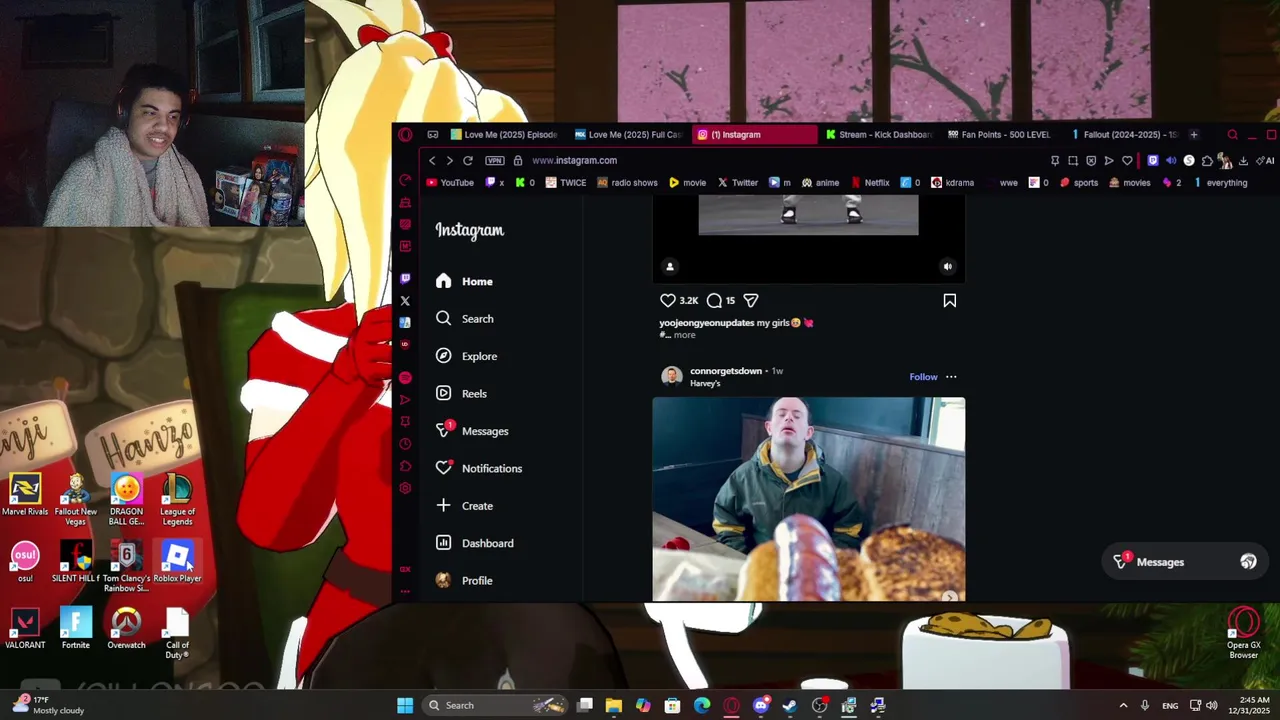Open a new browser tab with plus button
Viewport: 1280px width, 720px height.
tap(1193, 135)
